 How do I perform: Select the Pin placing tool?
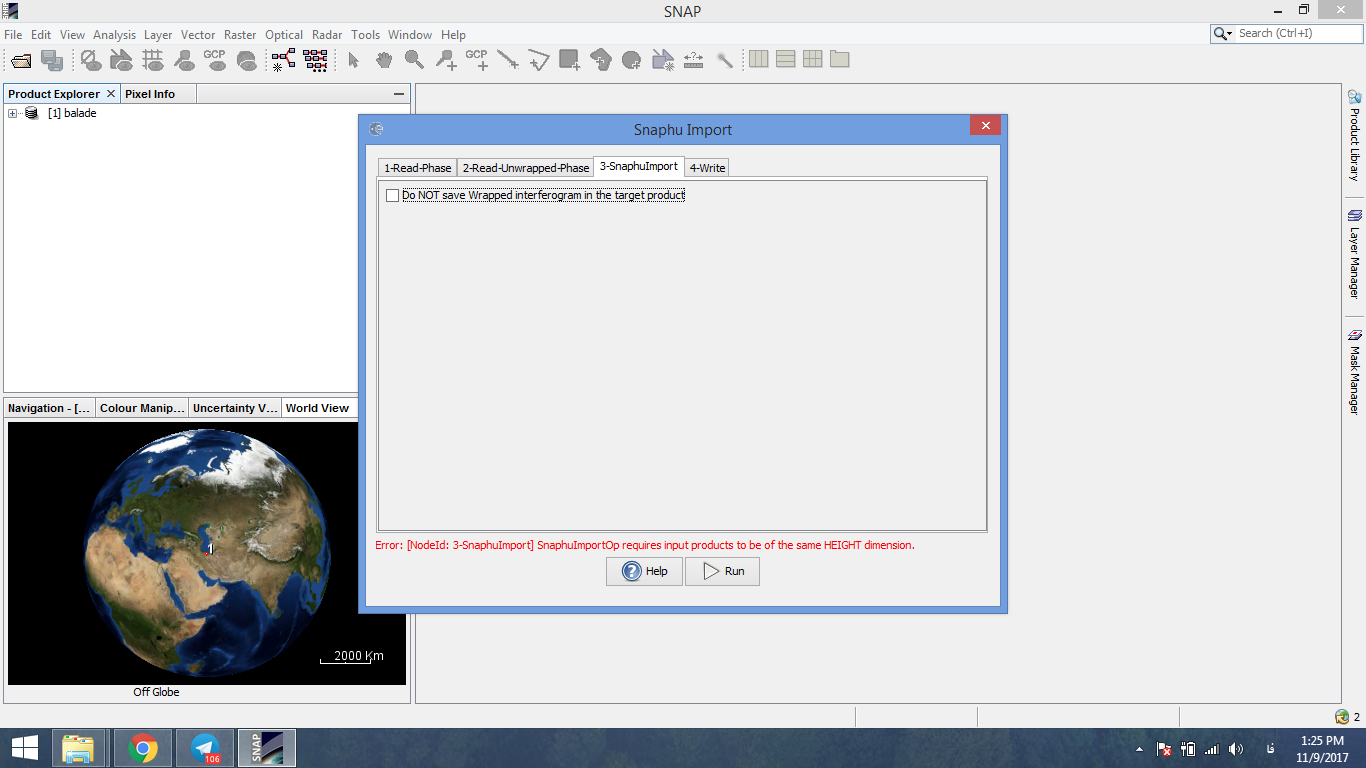pos(446,60)
